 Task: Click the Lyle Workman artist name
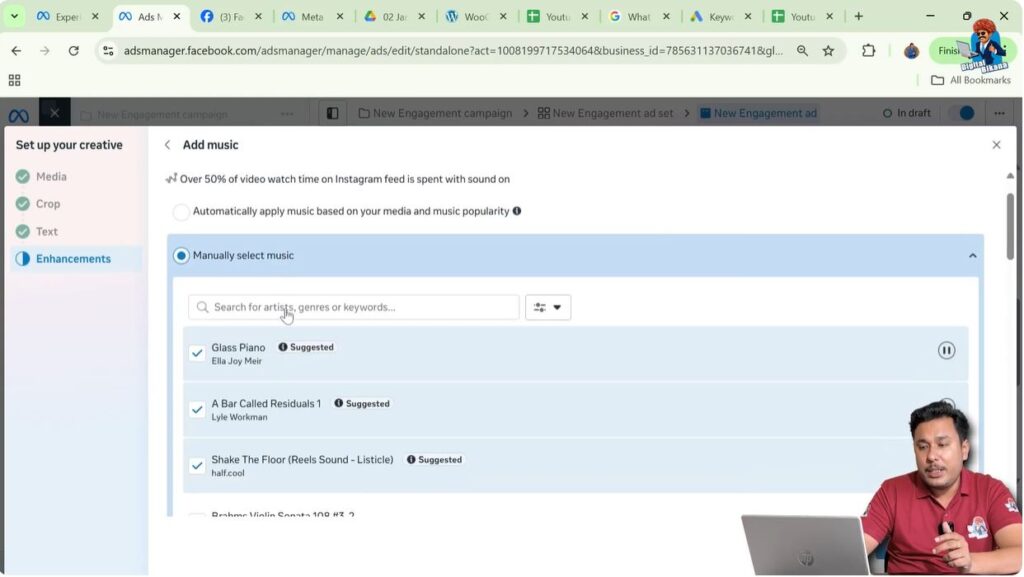click(x=239, y=418)
